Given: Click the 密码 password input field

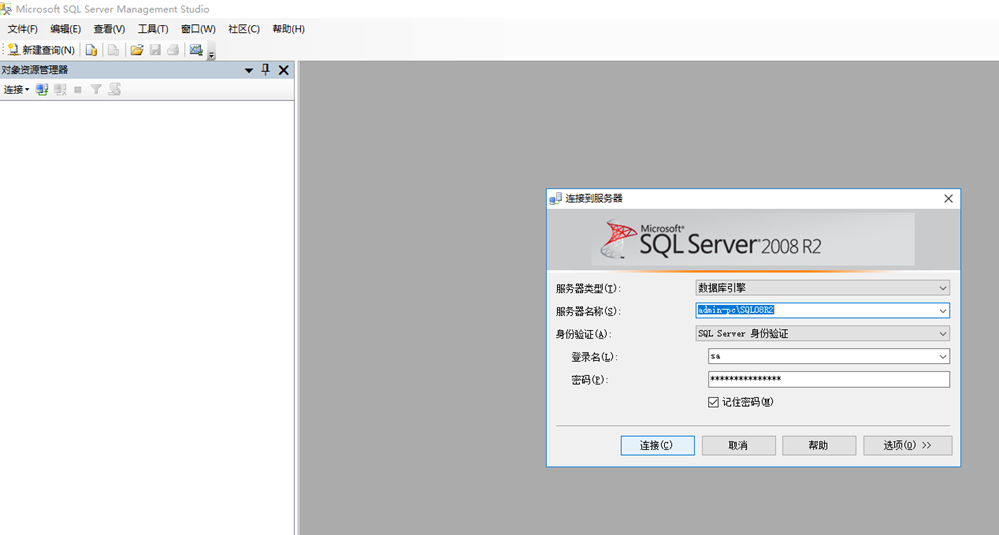Looking at the screenshot, I should pos(828,379).
